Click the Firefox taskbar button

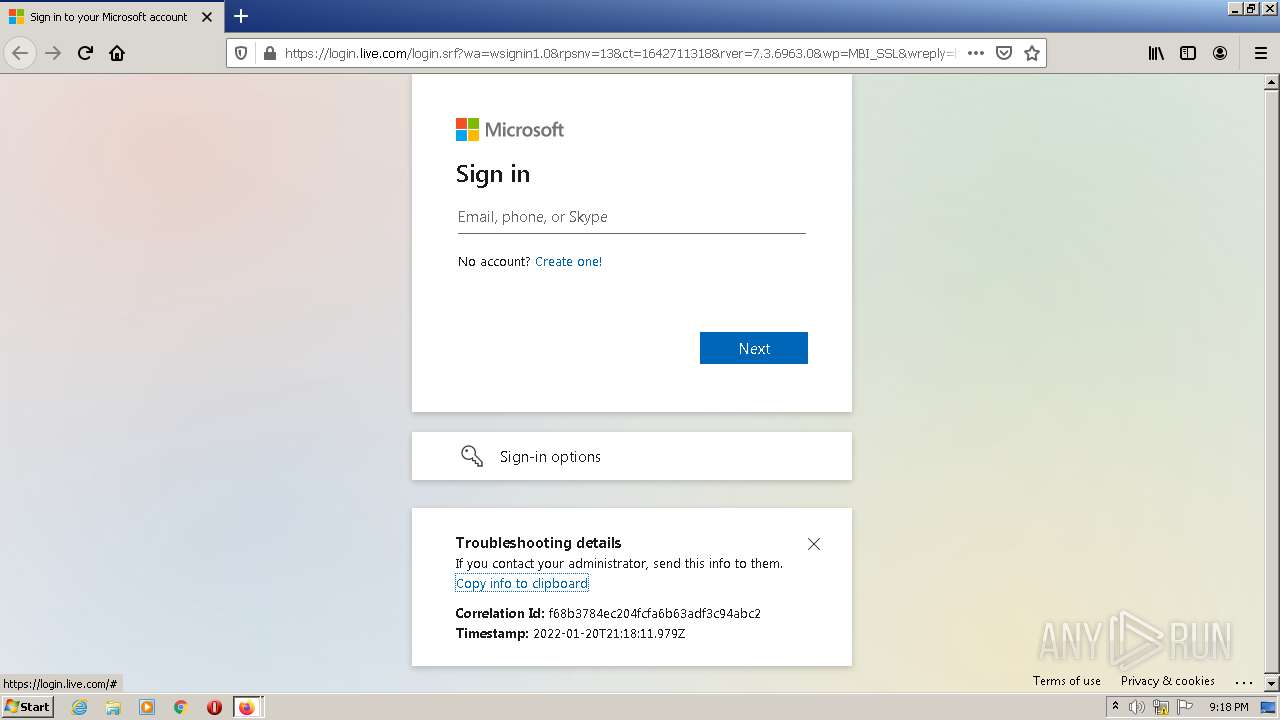247,707
